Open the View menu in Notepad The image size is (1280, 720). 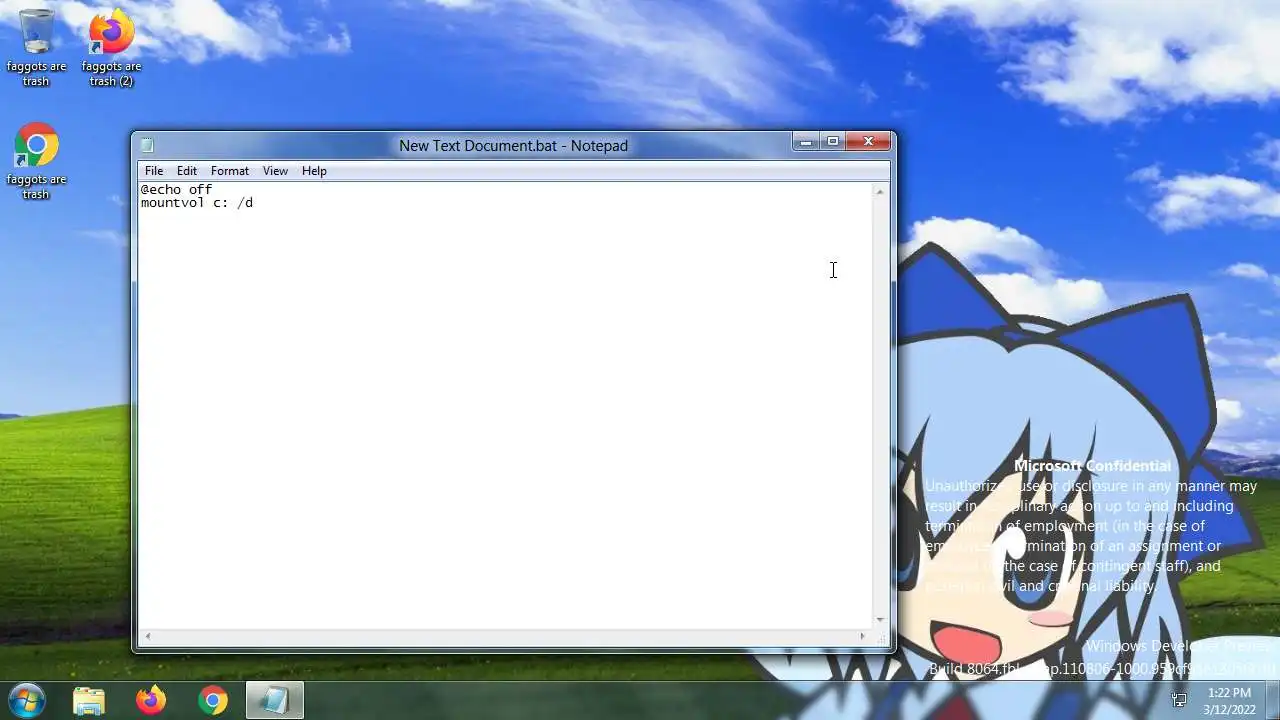[275, 171]
